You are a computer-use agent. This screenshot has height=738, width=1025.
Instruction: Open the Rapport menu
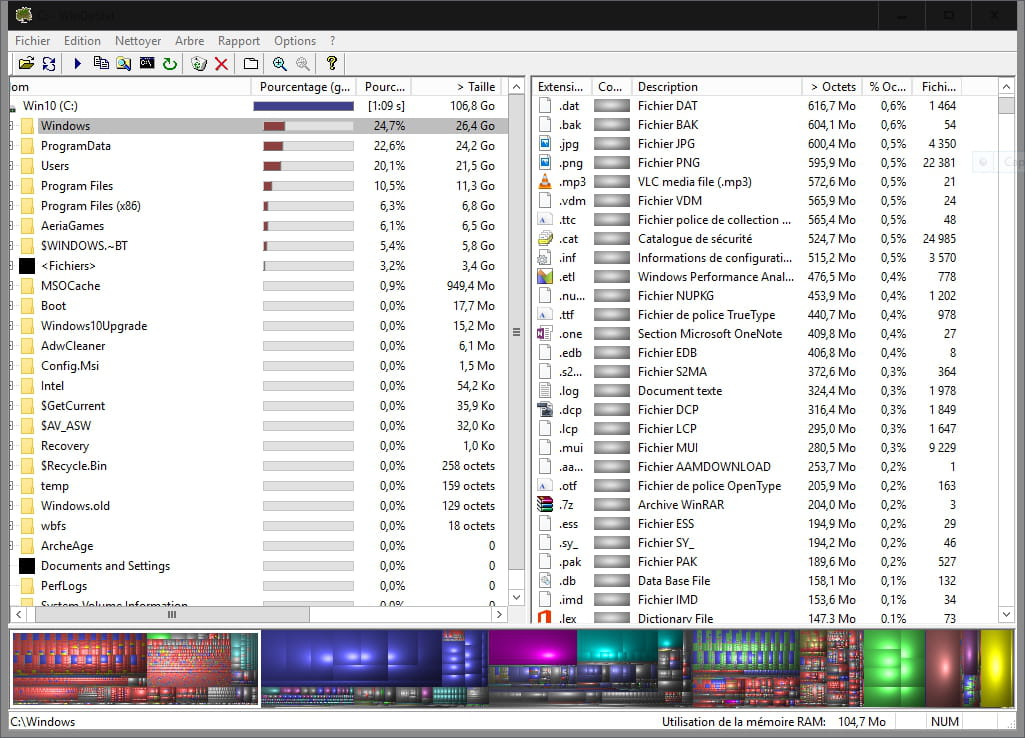click(x=239, y=41)
